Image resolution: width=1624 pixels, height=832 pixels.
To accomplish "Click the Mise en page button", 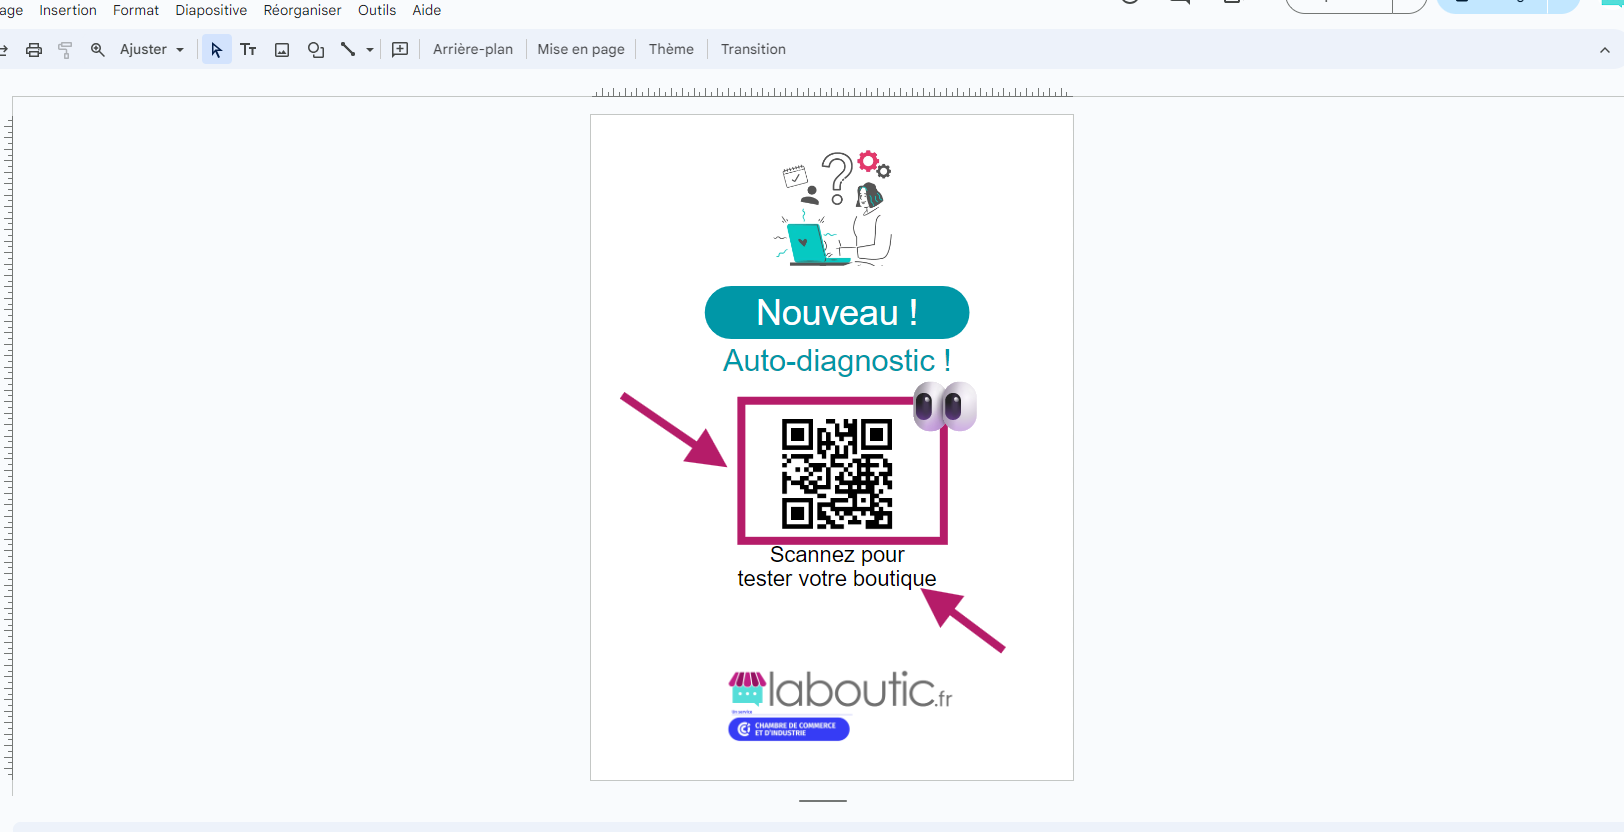I will pyautogui.click(x=581, y=49).
